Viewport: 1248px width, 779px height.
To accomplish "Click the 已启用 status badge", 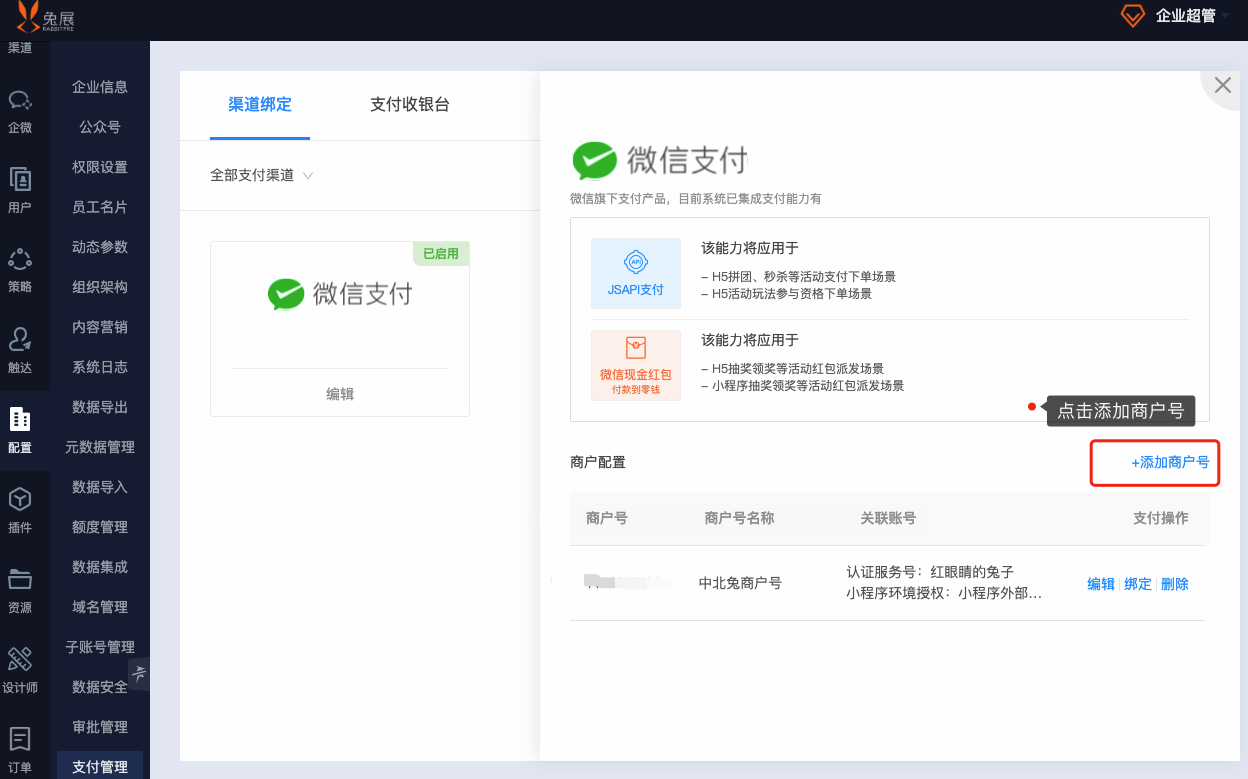I will point(441,254).
